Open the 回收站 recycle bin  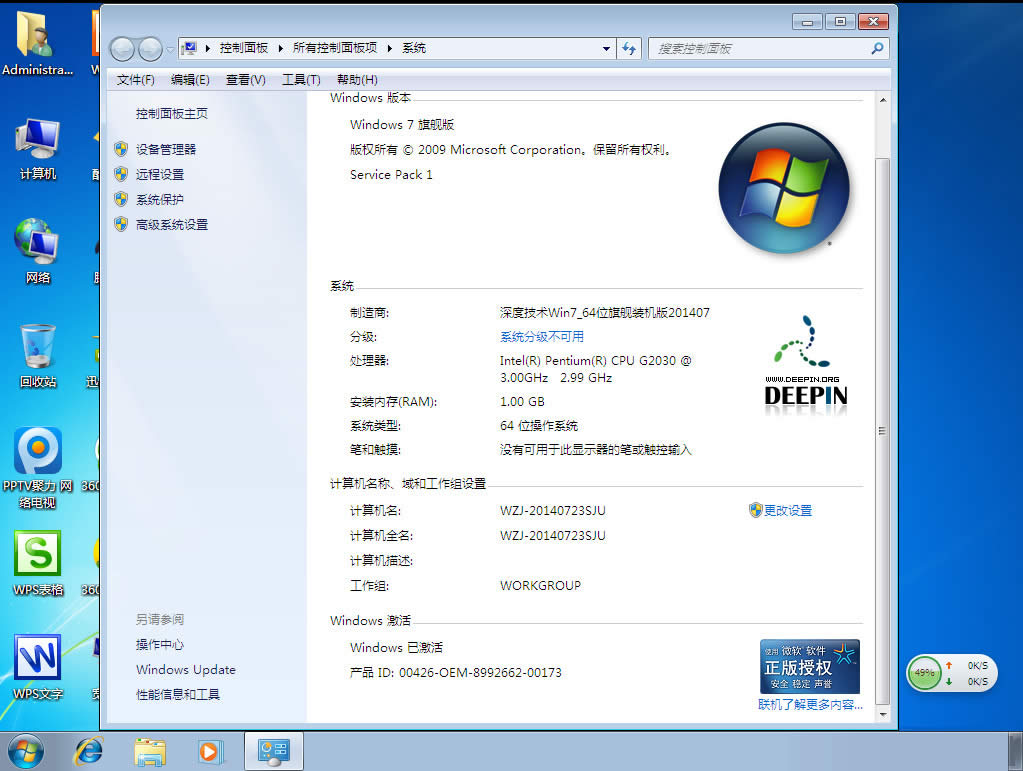pyautogui.click(x=37, y=345)
